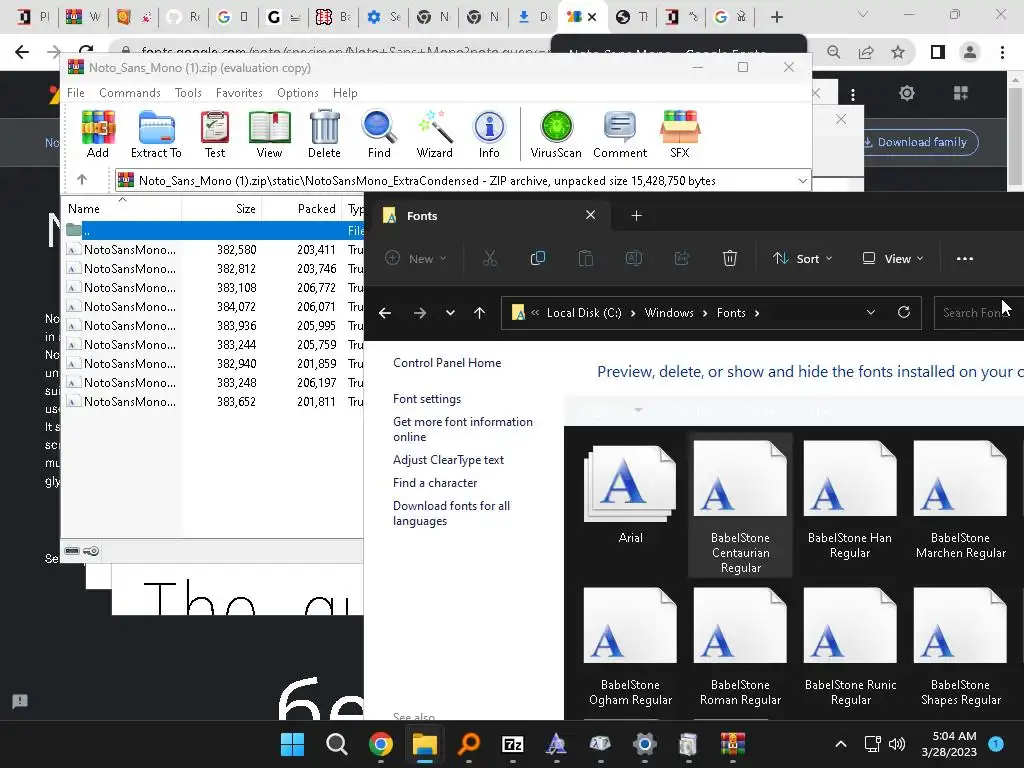Show hidden system tray icons
The width and height of the screenshot is (1024, 768).
841,744
